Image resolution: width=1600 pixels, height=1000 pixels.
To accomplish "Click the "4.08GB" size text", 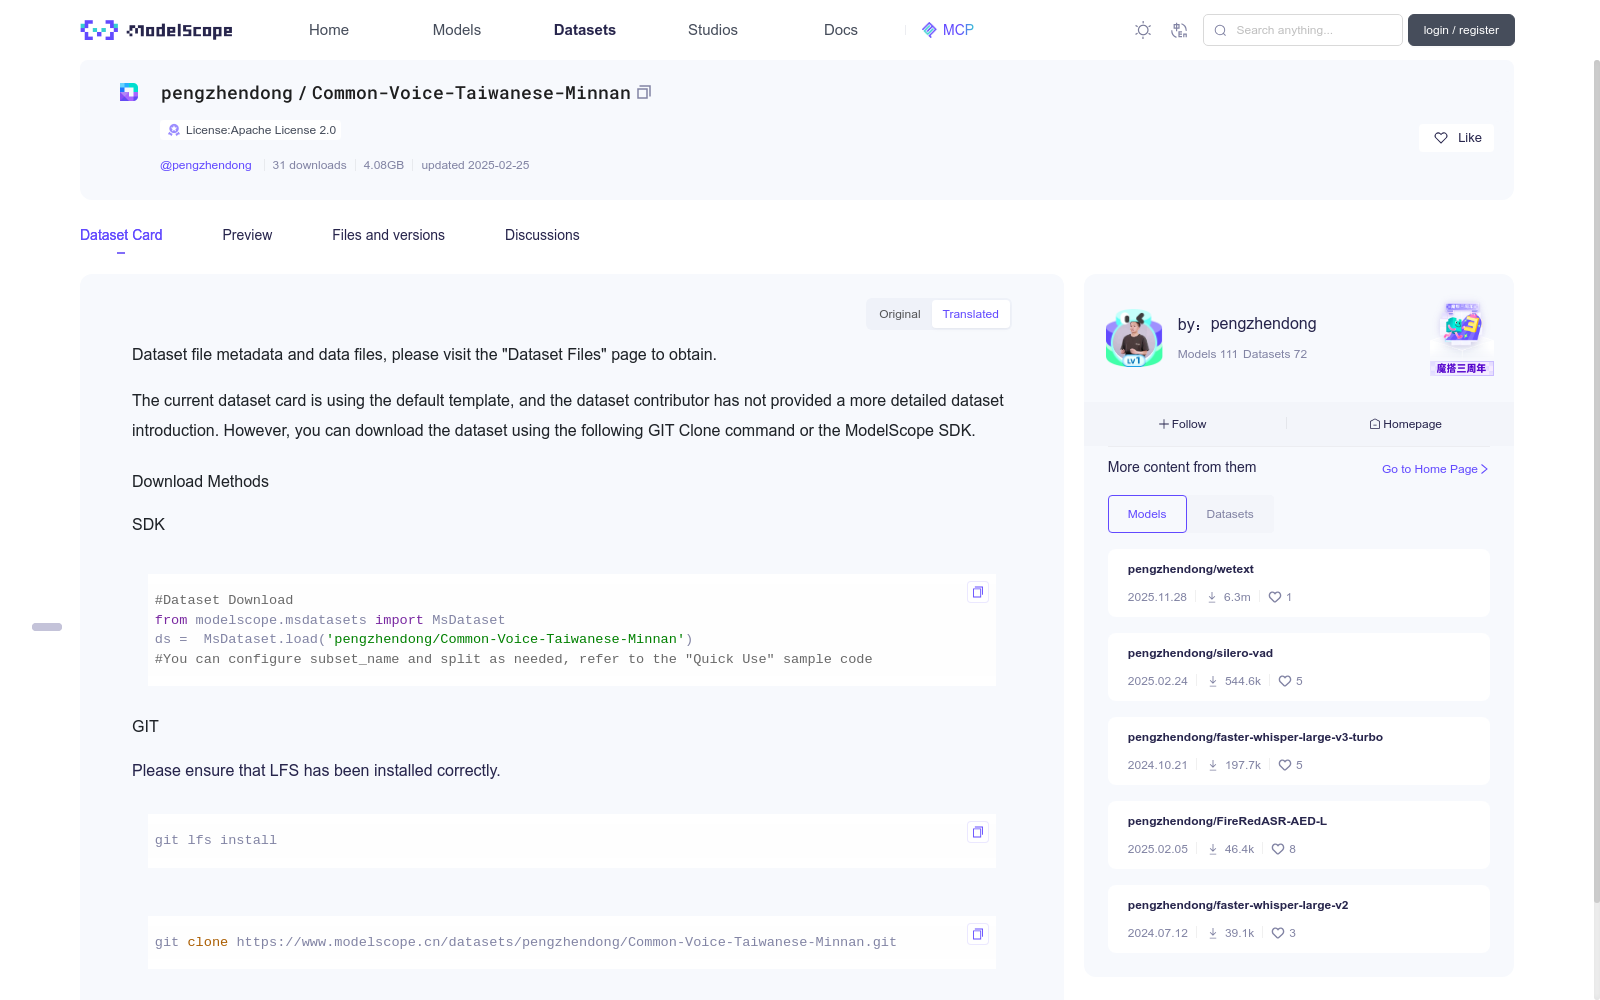I will coord(384,165).
